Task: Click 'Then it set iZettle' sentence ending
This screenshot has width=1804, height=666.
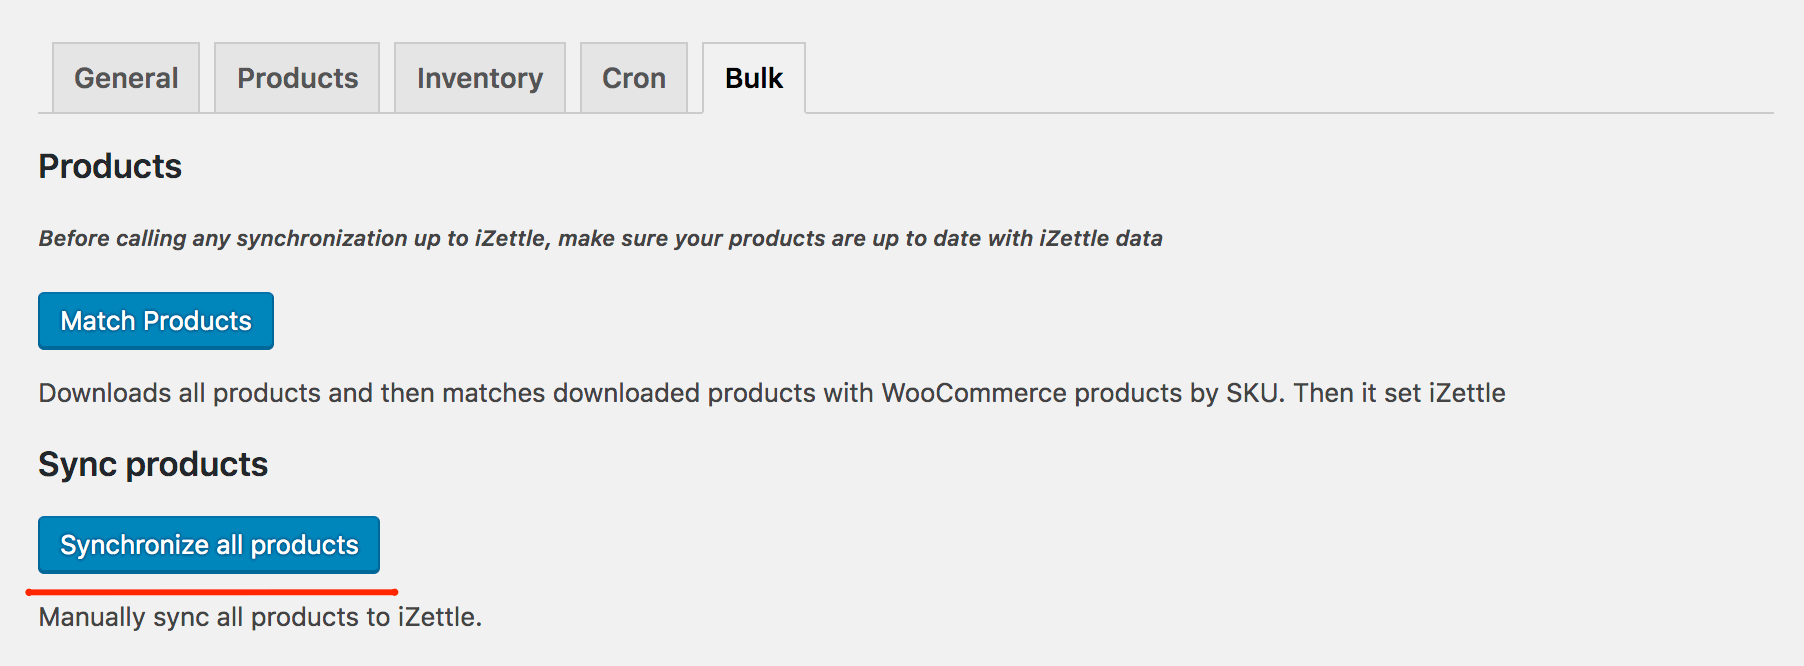Action: [x=1399, y=393]
